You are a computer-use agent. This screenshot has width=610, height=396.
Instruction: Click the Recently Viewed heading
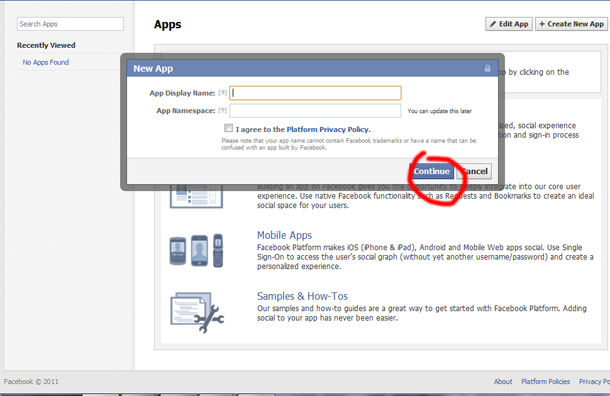tap(46, 45)
